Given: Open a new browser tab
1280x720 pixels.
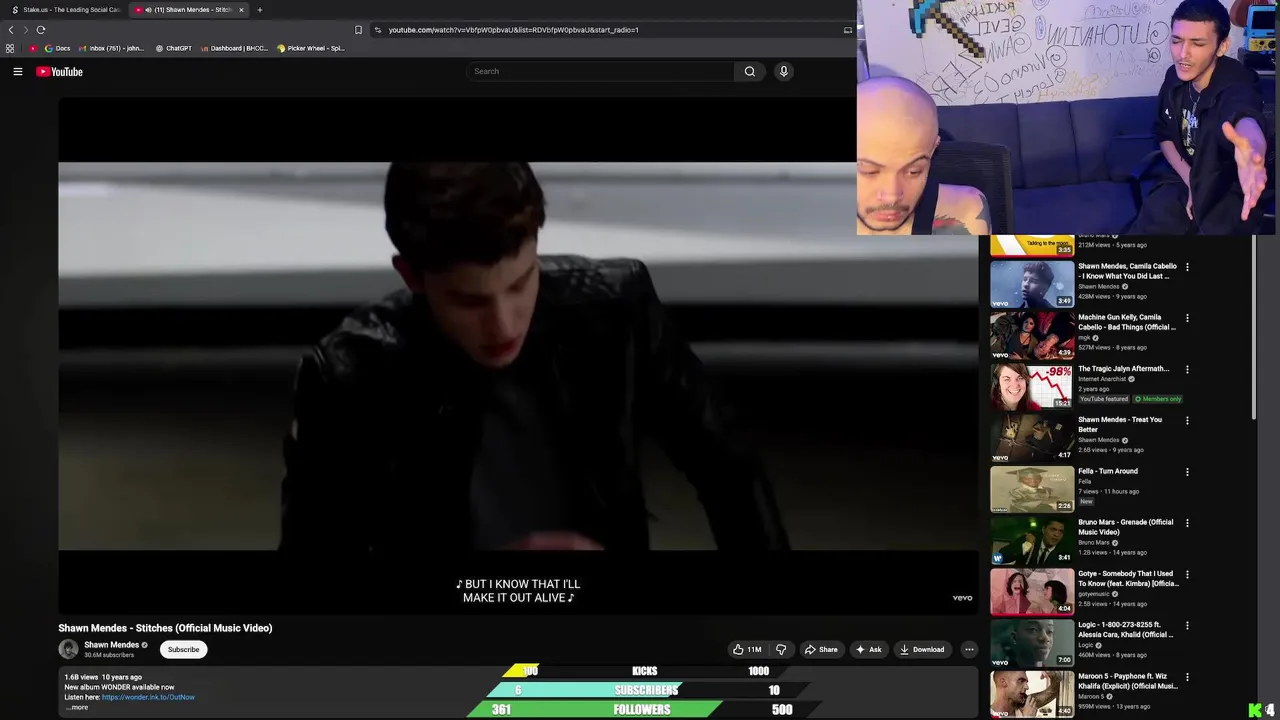Looking at the screenshot, I should [259, 10].
